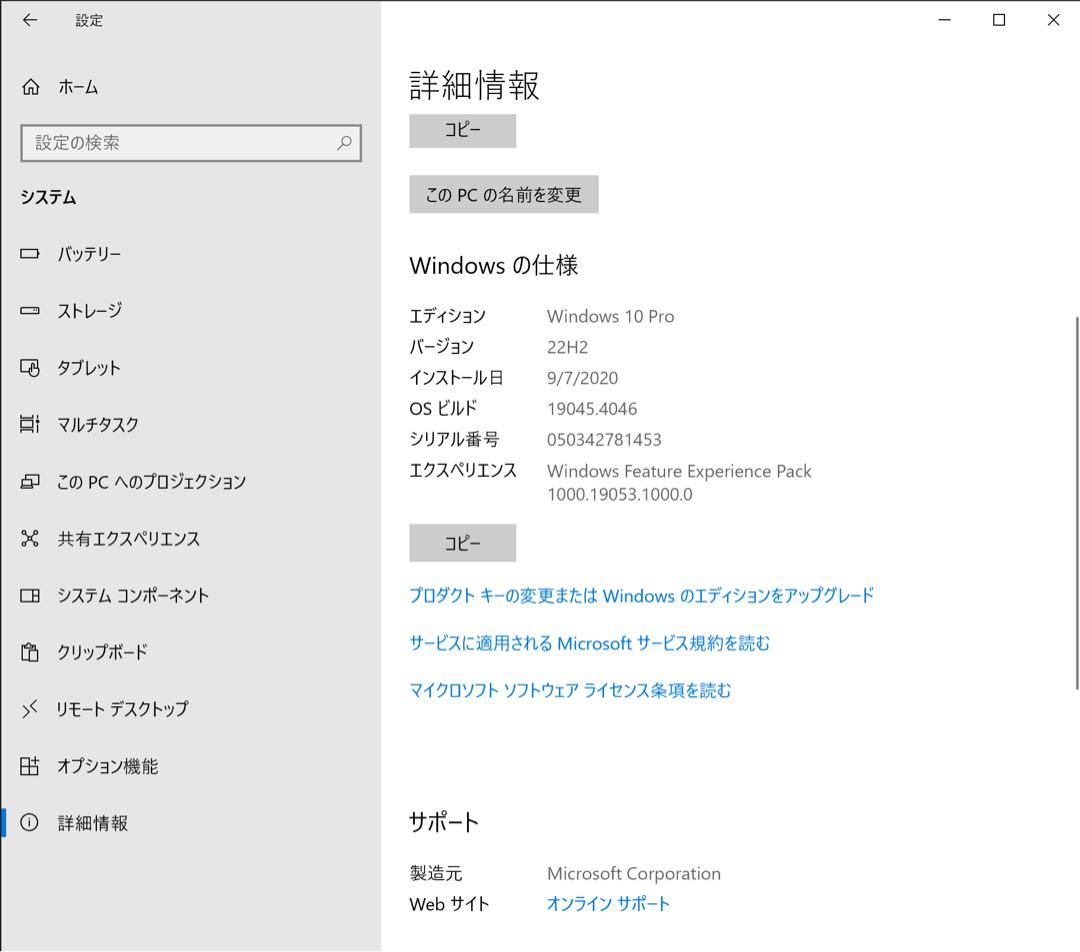The width and height of the screenshot is (1080, 952).
Task: Select the オプション機能 sidebar icon
Action: [x=28, y=767]
